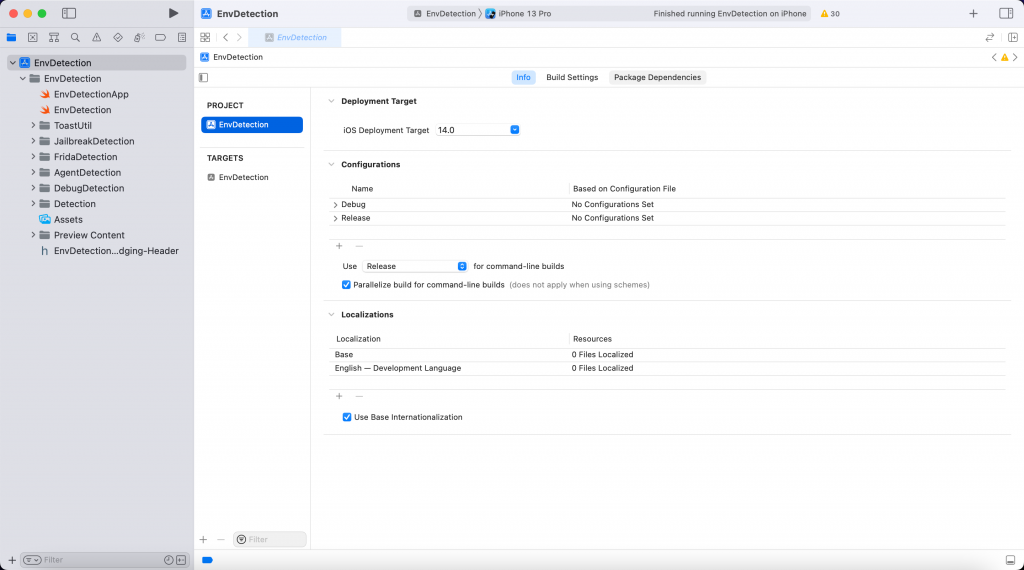Toggle Use Base Internationalization checkbox
This screenshot has width=1024, height=570.
(347, 417)
